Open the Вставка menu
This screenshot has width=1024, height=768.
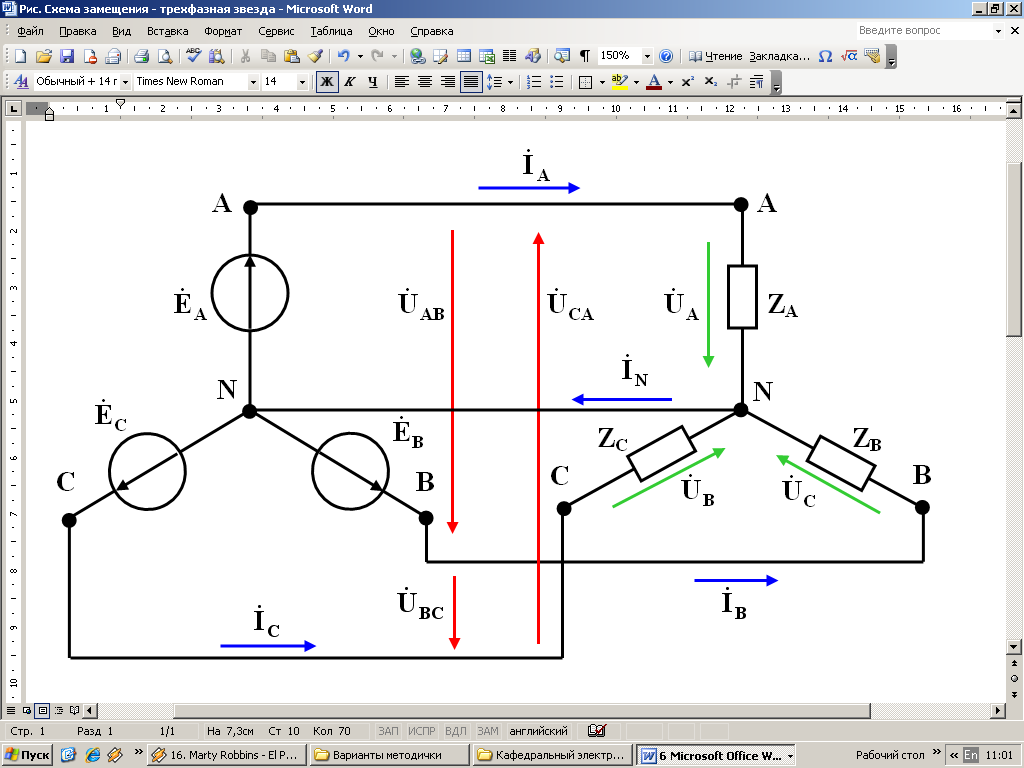click(x=167, y=31)
